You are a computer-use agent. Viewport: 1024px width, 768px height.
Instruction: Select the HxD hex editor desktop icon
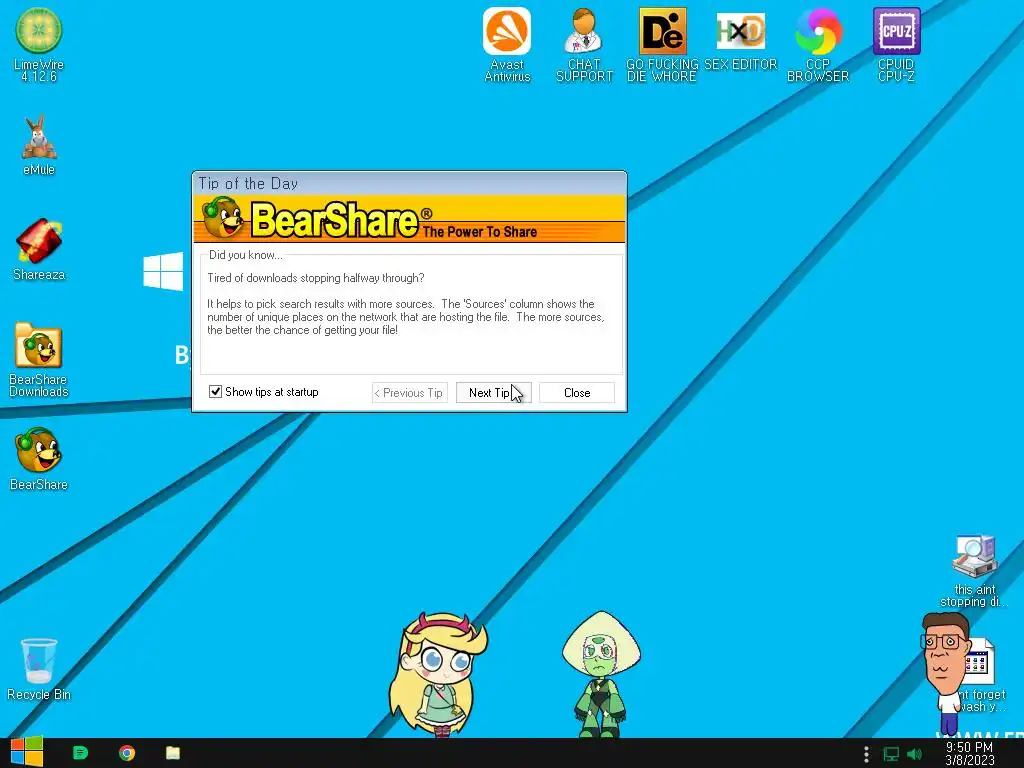tap(741, 39)
